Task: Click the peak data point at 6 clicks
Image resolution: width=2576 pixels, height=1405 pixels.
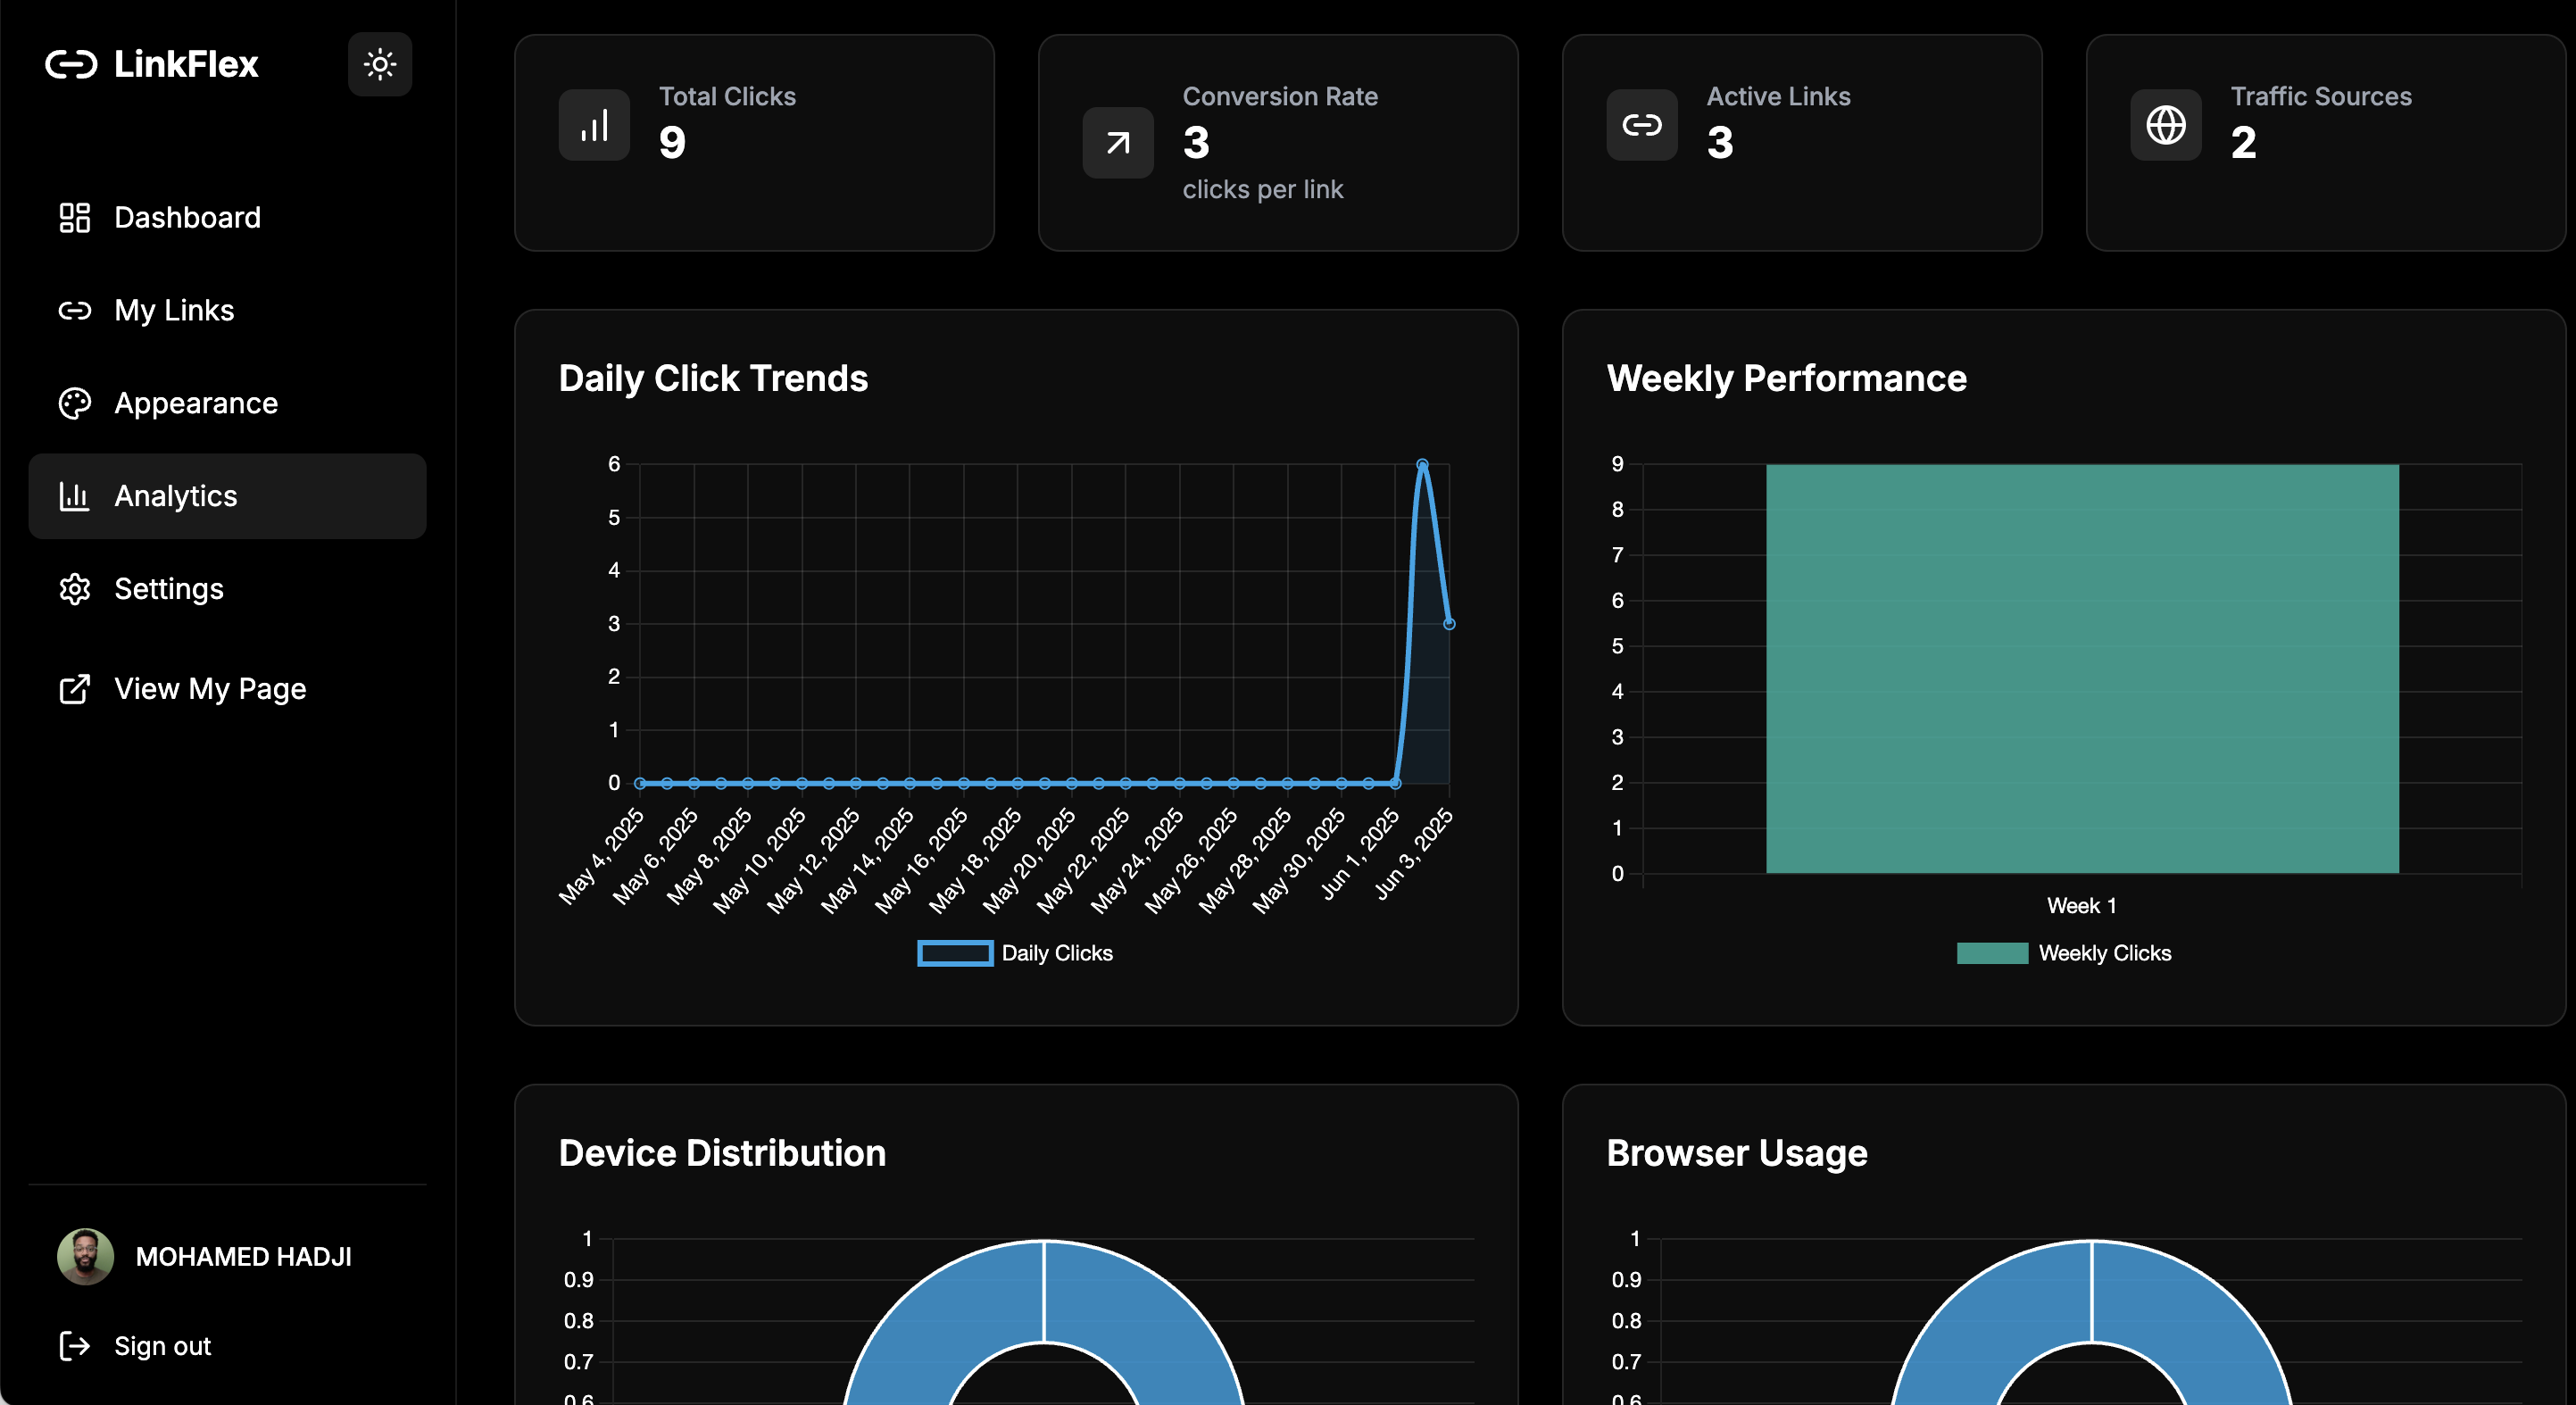Action: (x=1422, y=465)
